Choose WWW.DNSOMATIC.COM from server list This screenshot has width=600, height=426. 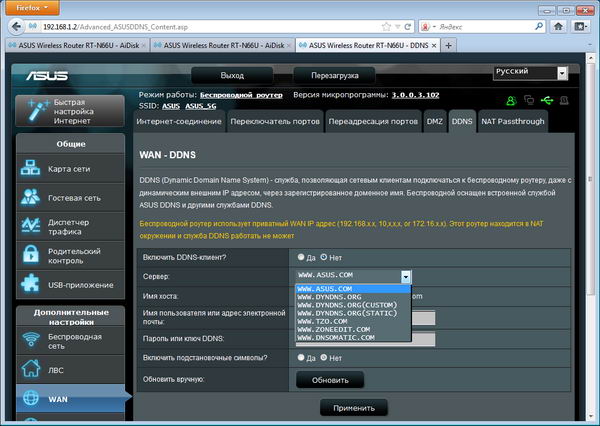coord(353,337)
